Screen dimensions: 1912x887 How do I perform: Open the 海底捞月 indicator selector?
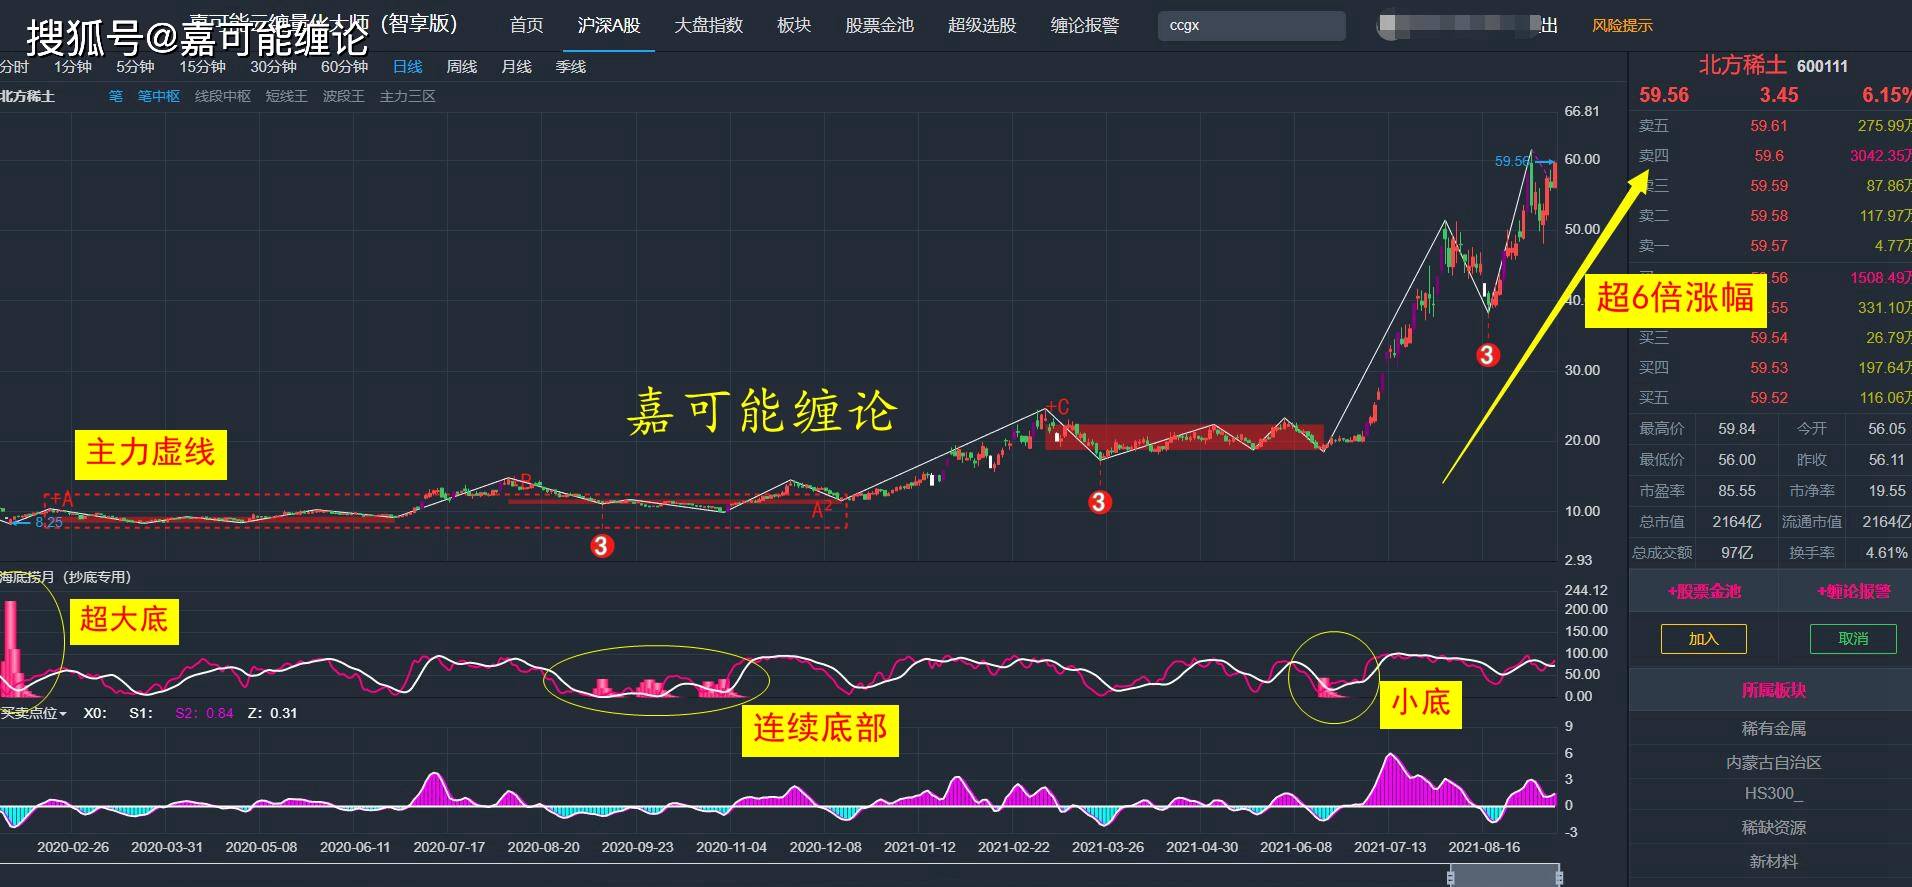coord(65,577)
